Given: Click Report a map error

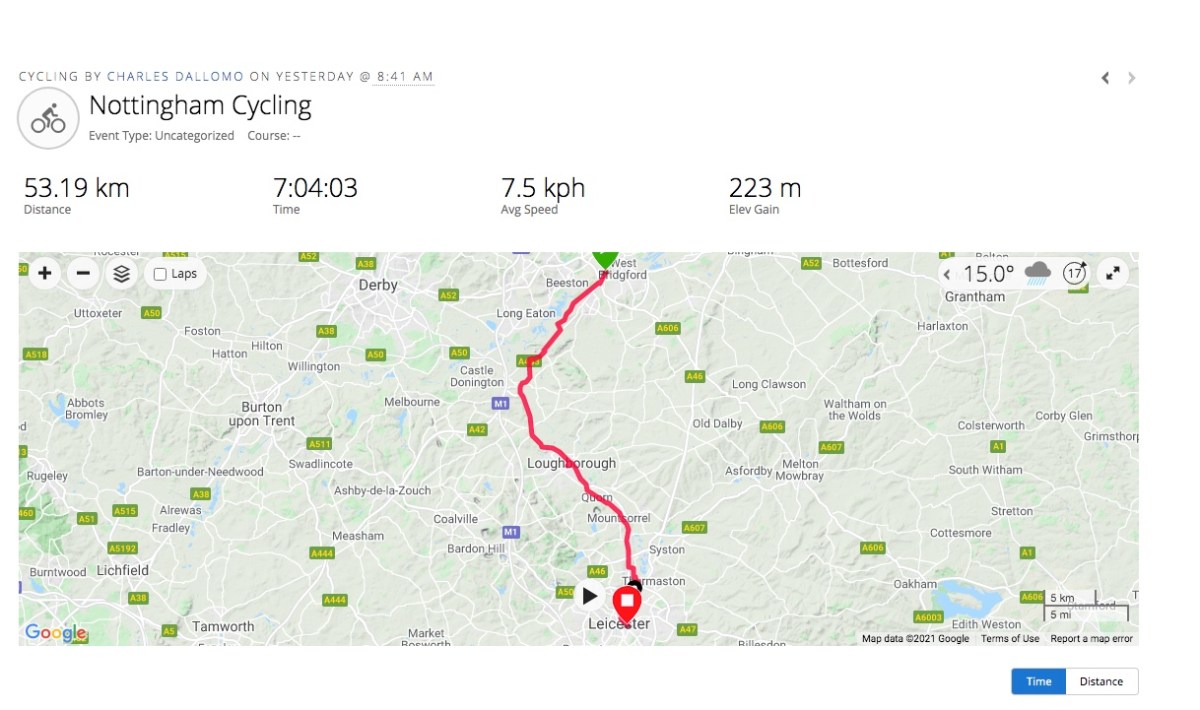Looking at the screenshot, I should tap(1090, 638).
